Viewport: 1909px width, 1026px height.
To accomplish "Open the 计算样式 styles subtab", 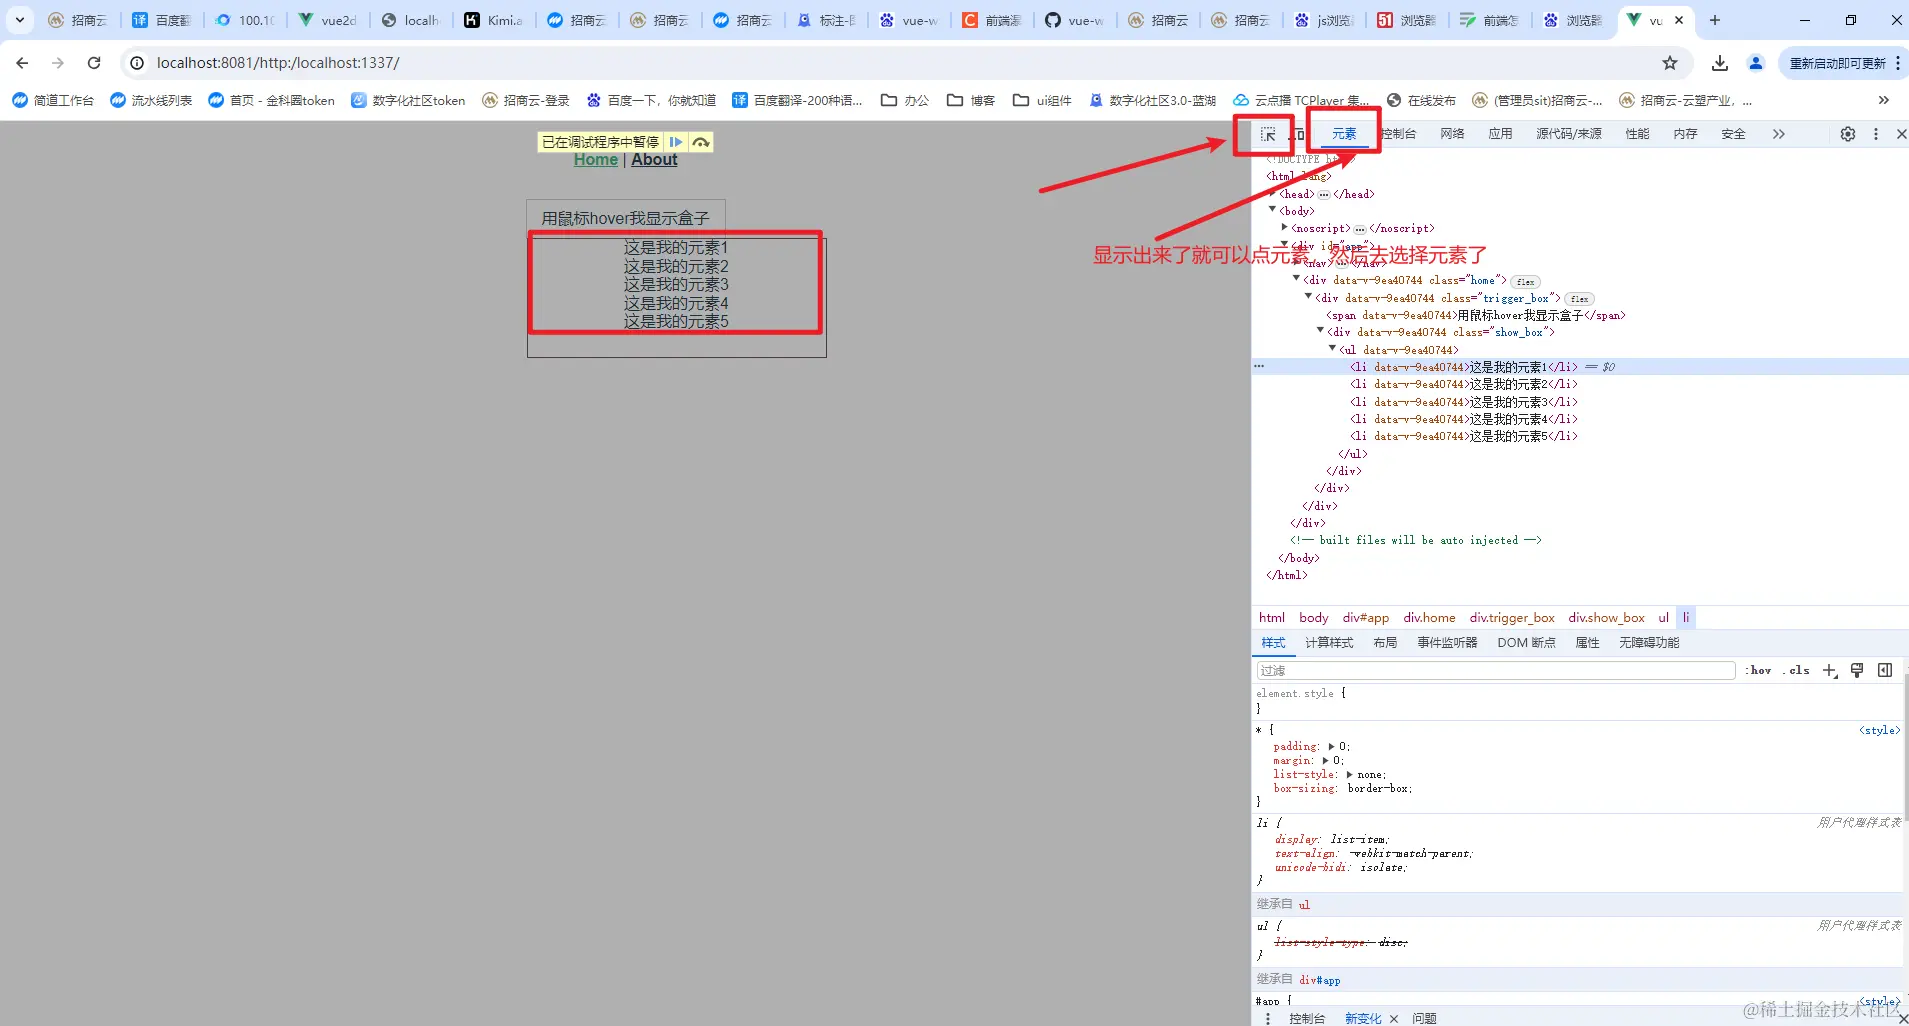I will [1329, 643].
